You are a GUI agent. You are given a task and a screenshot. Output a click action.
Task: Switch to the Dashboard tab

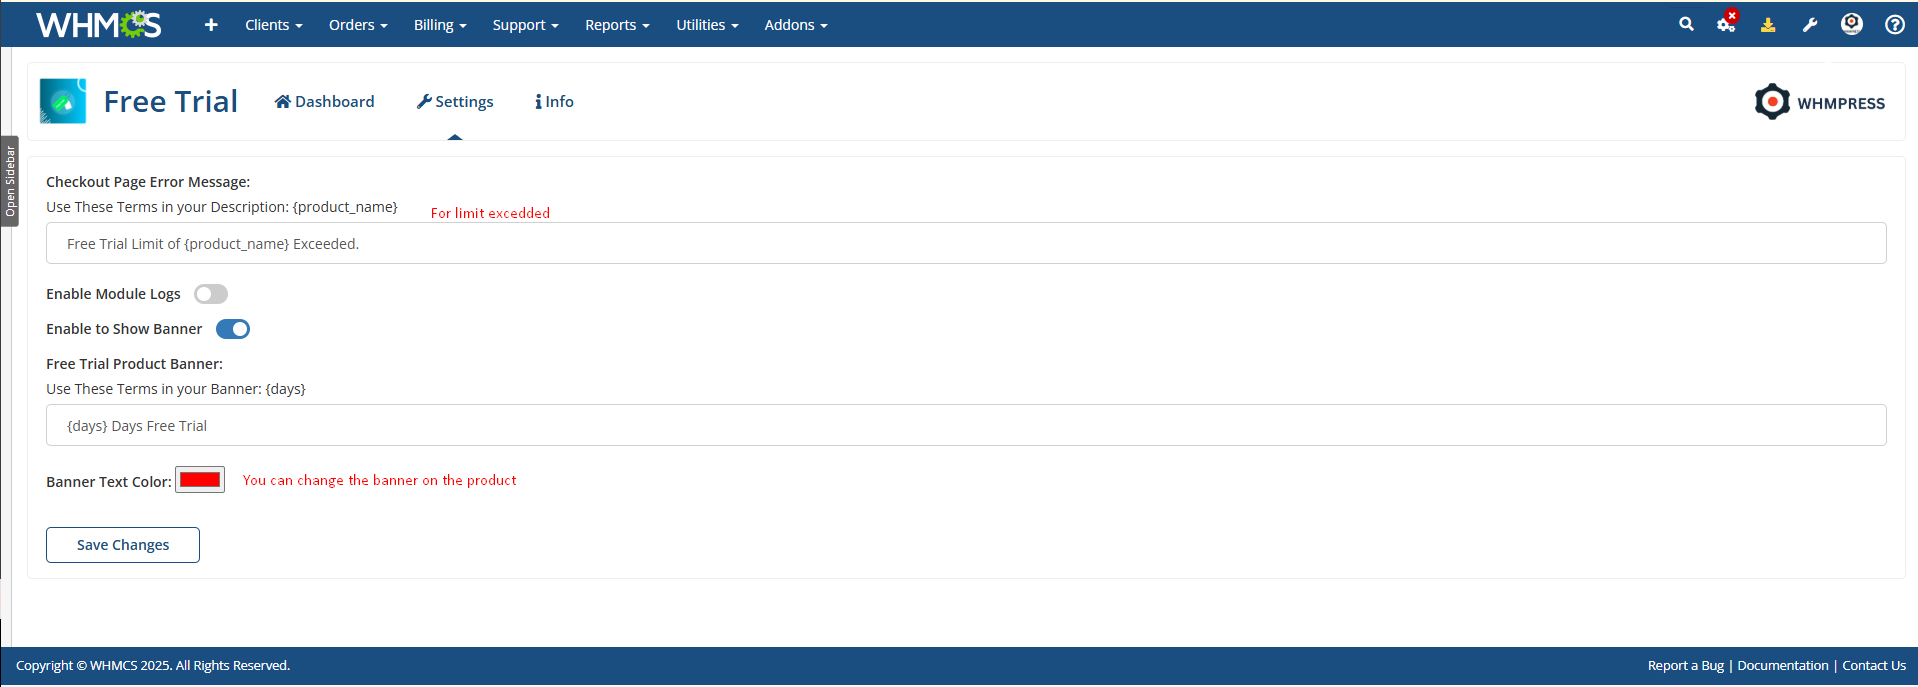point(324,102)
